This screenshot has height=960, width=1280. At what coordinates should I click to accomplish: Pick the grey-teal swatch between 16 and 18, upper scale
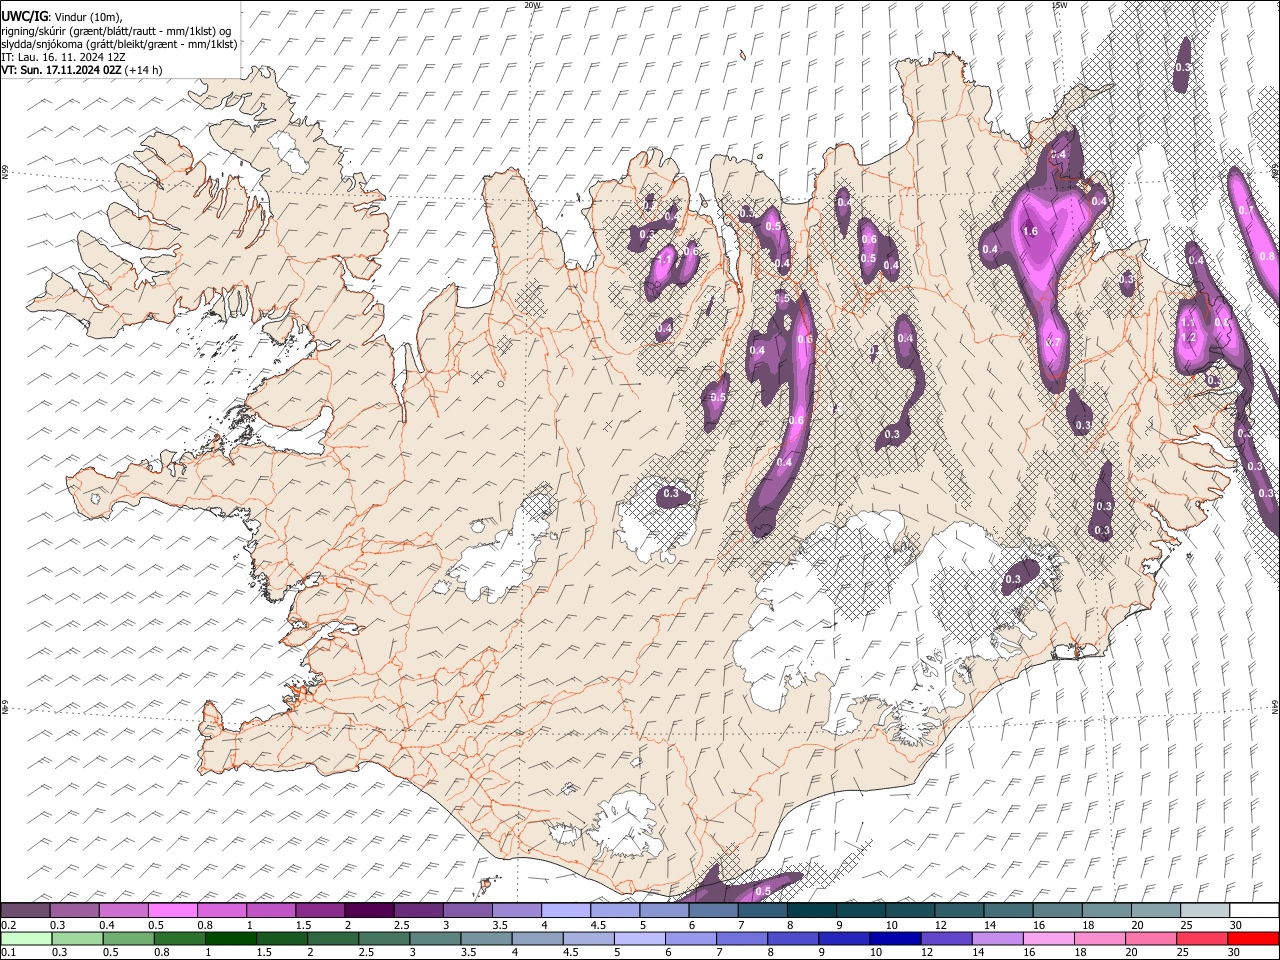[x=1058, y=911]
